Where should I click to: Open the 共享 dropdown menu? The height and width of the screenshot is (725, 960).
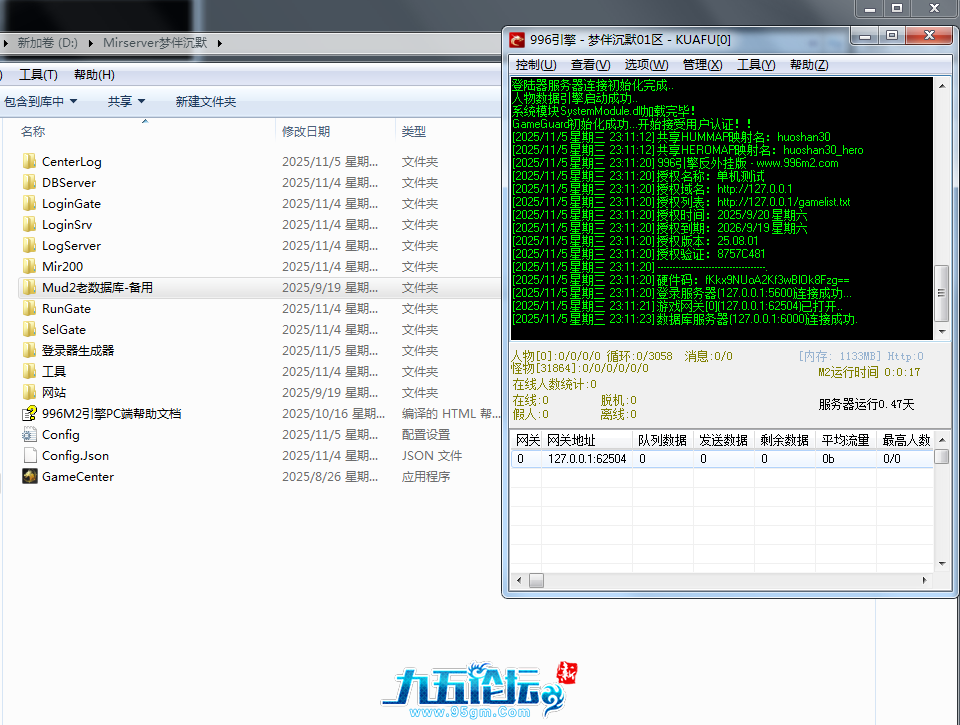pos(126,101)
